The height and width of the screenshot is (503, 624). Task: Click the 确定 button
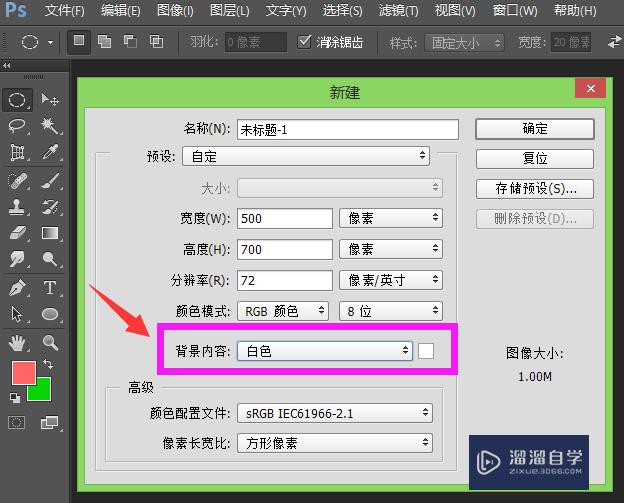[535, 129]
